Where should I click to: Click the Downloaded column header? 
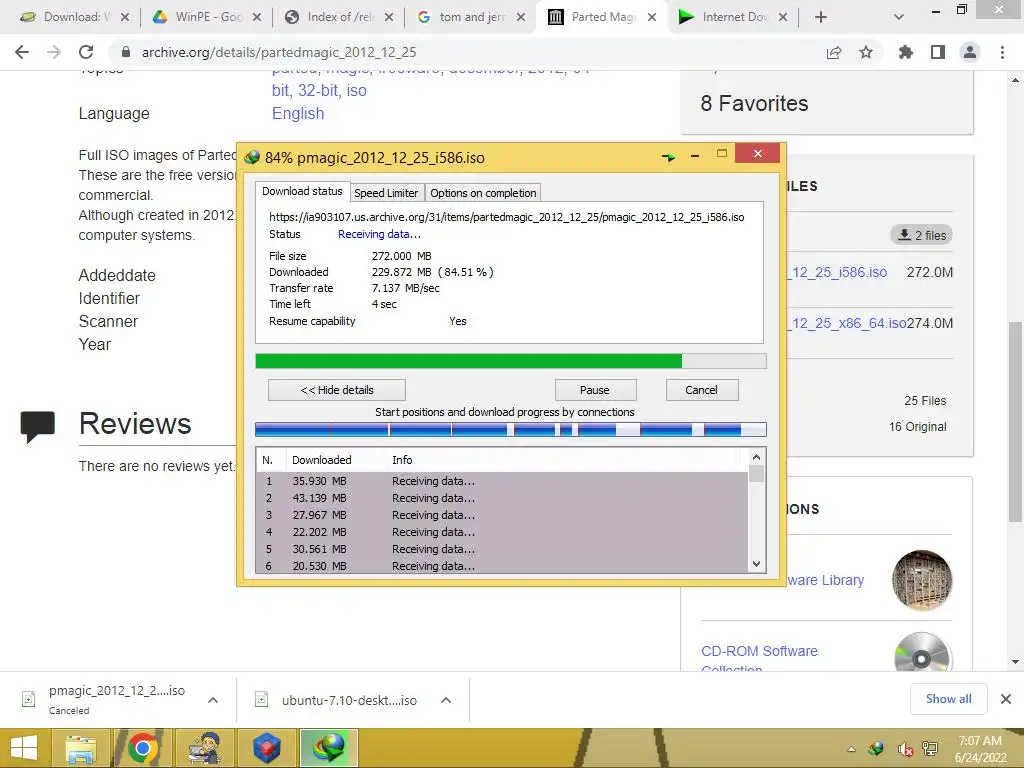point(336,460)
